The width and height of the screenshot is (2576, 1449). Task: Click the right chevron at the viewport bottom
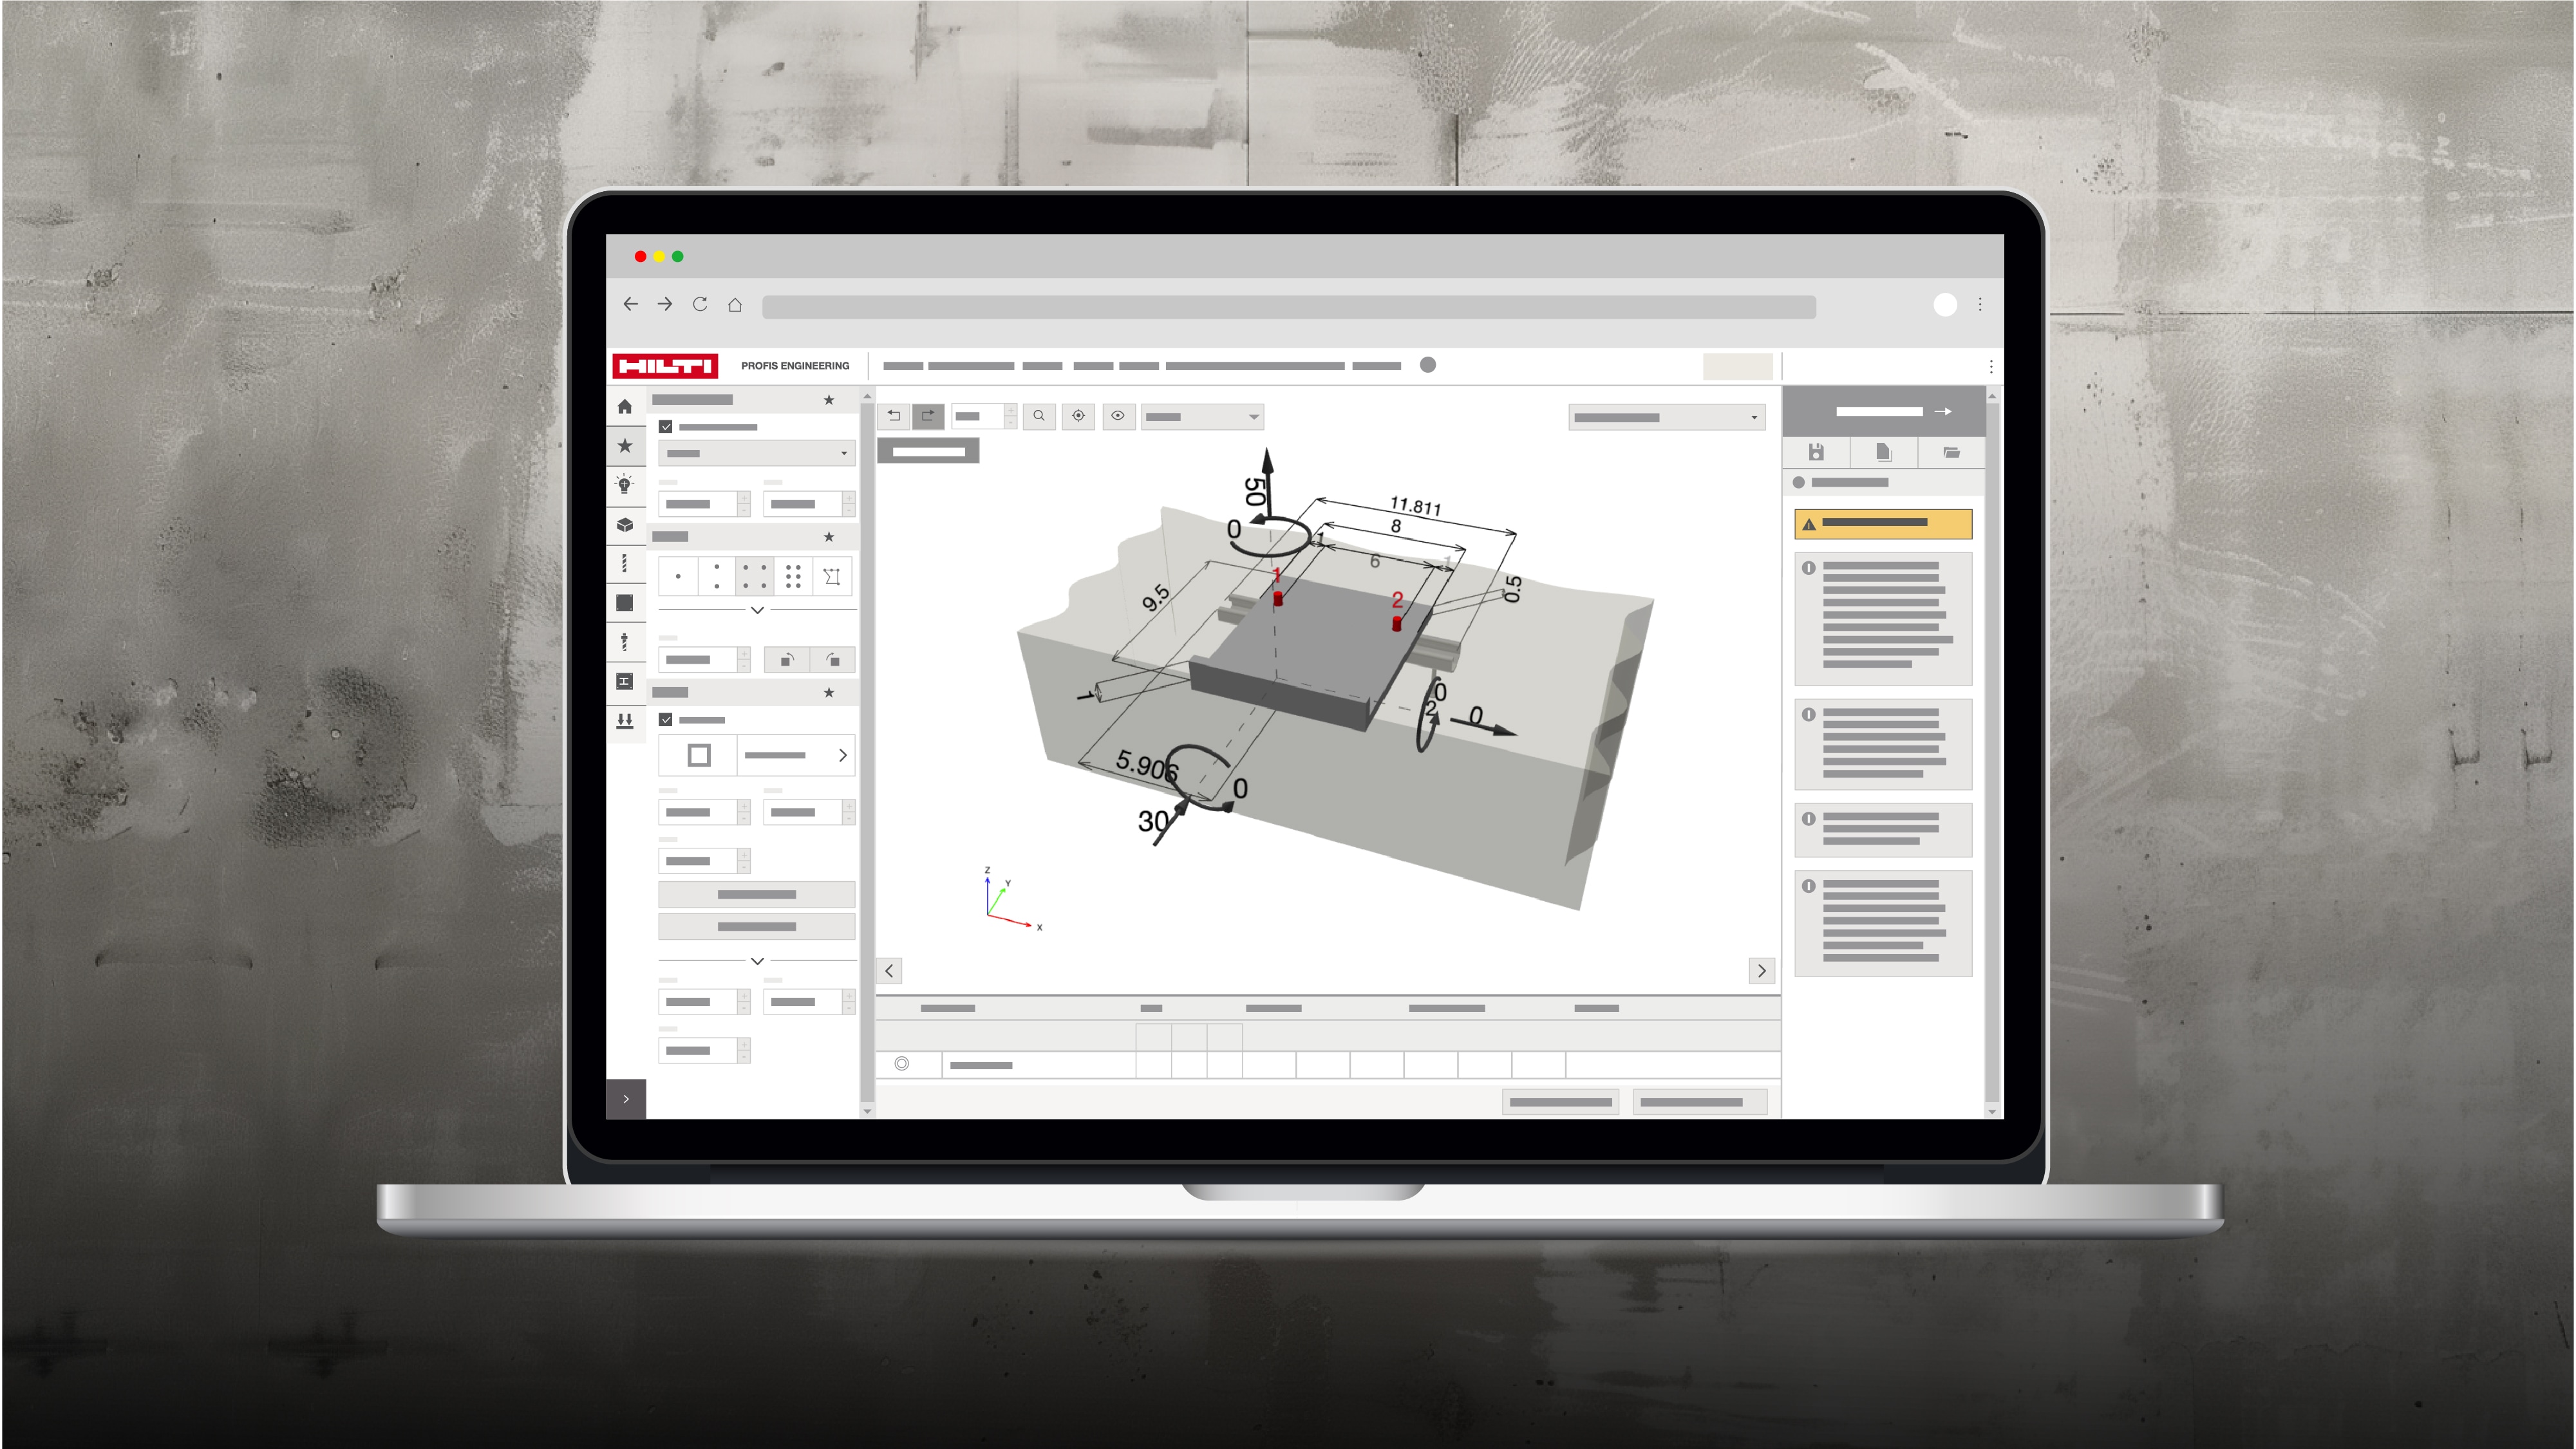[1762, 971]
